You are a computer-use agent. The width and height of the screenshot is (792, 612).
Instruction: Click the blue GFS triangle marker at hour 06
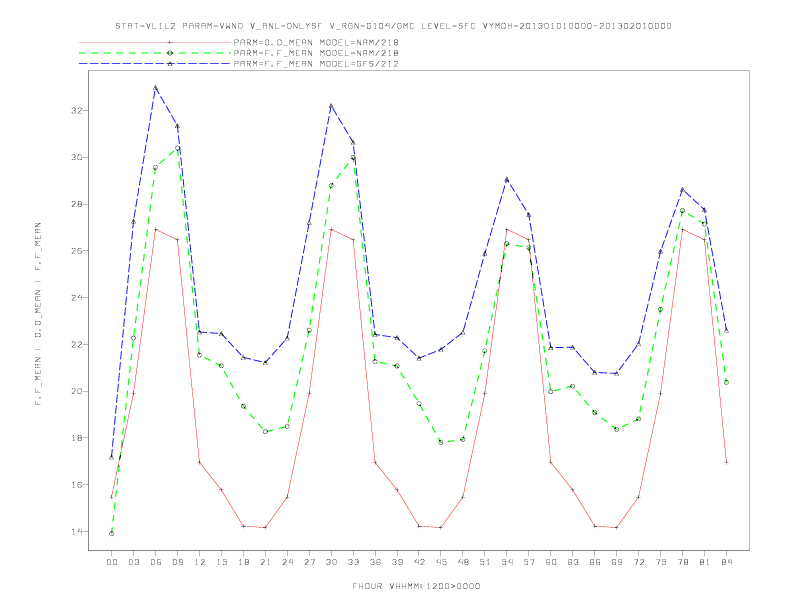click(x=156, y=88)
